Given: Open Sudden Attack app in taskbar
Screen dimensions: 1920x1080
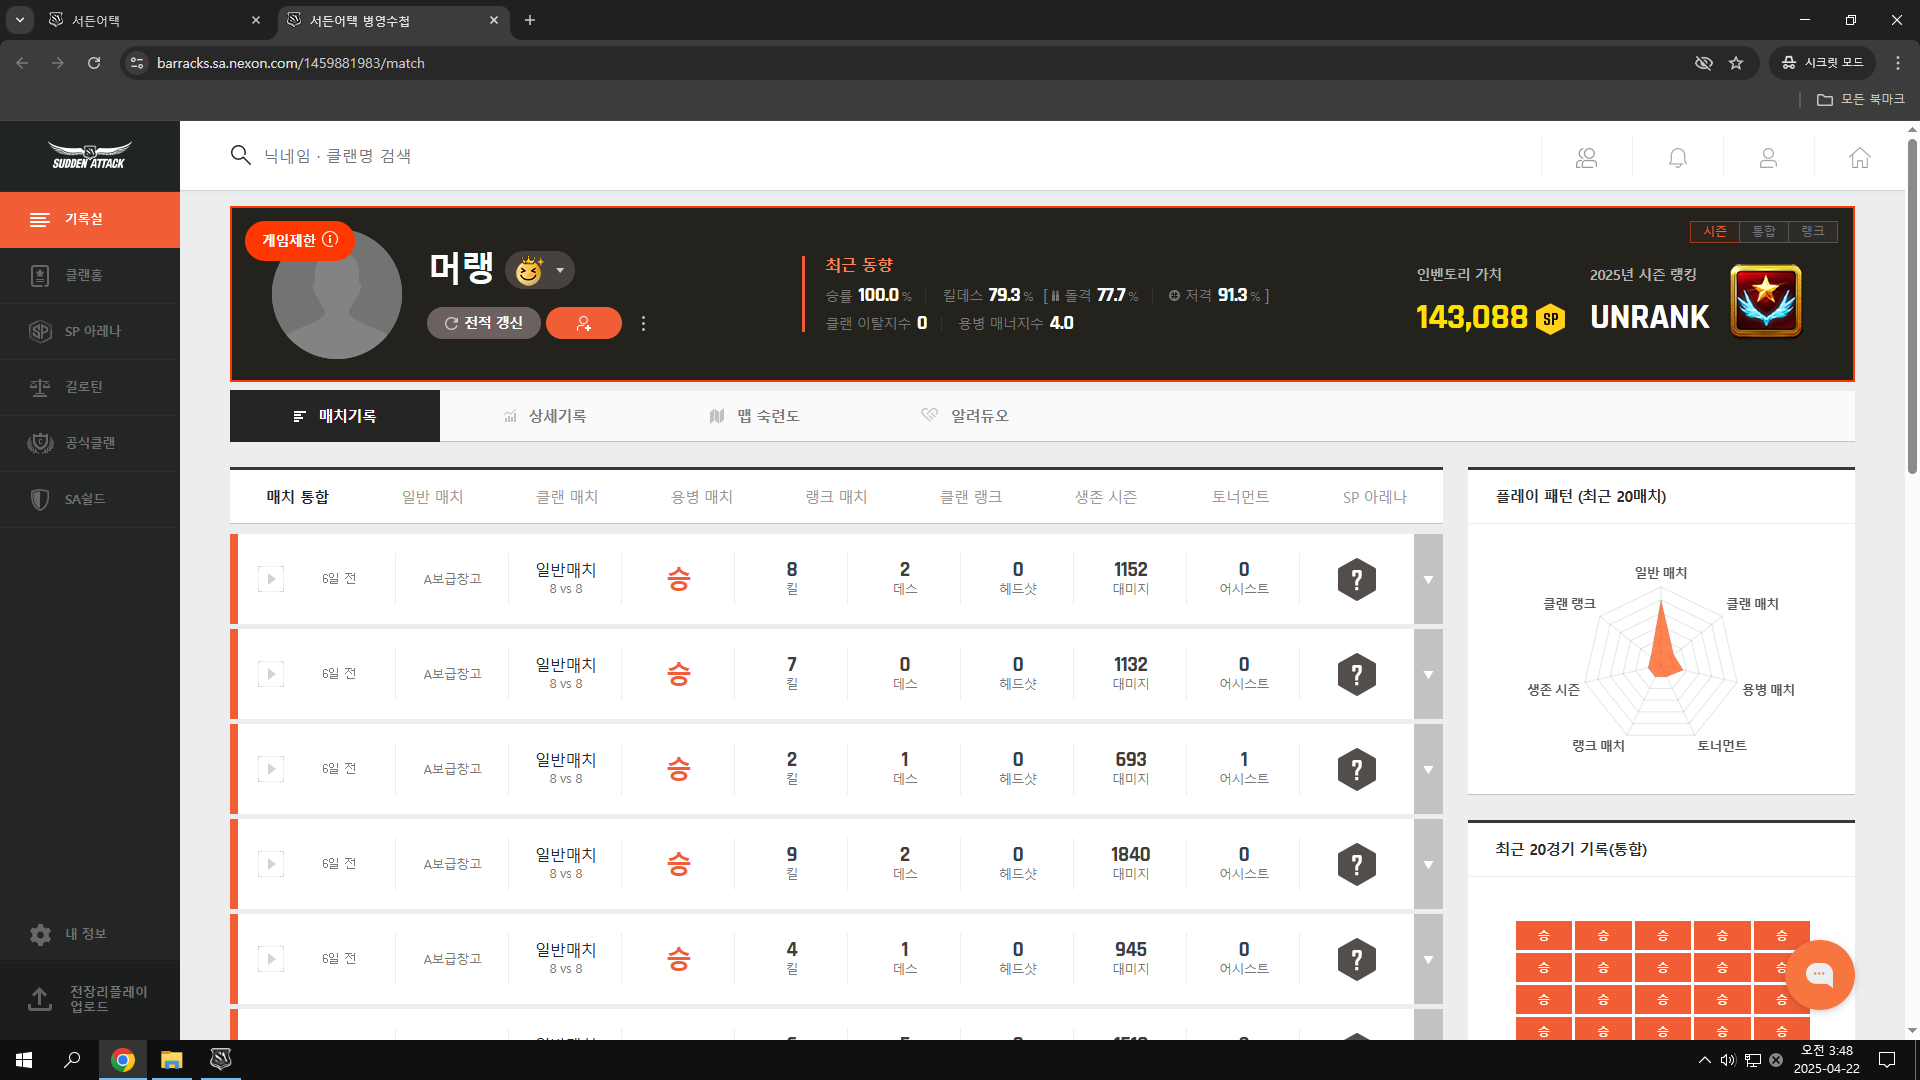Looking at the screenshot, I should (x=221, y=1059).
